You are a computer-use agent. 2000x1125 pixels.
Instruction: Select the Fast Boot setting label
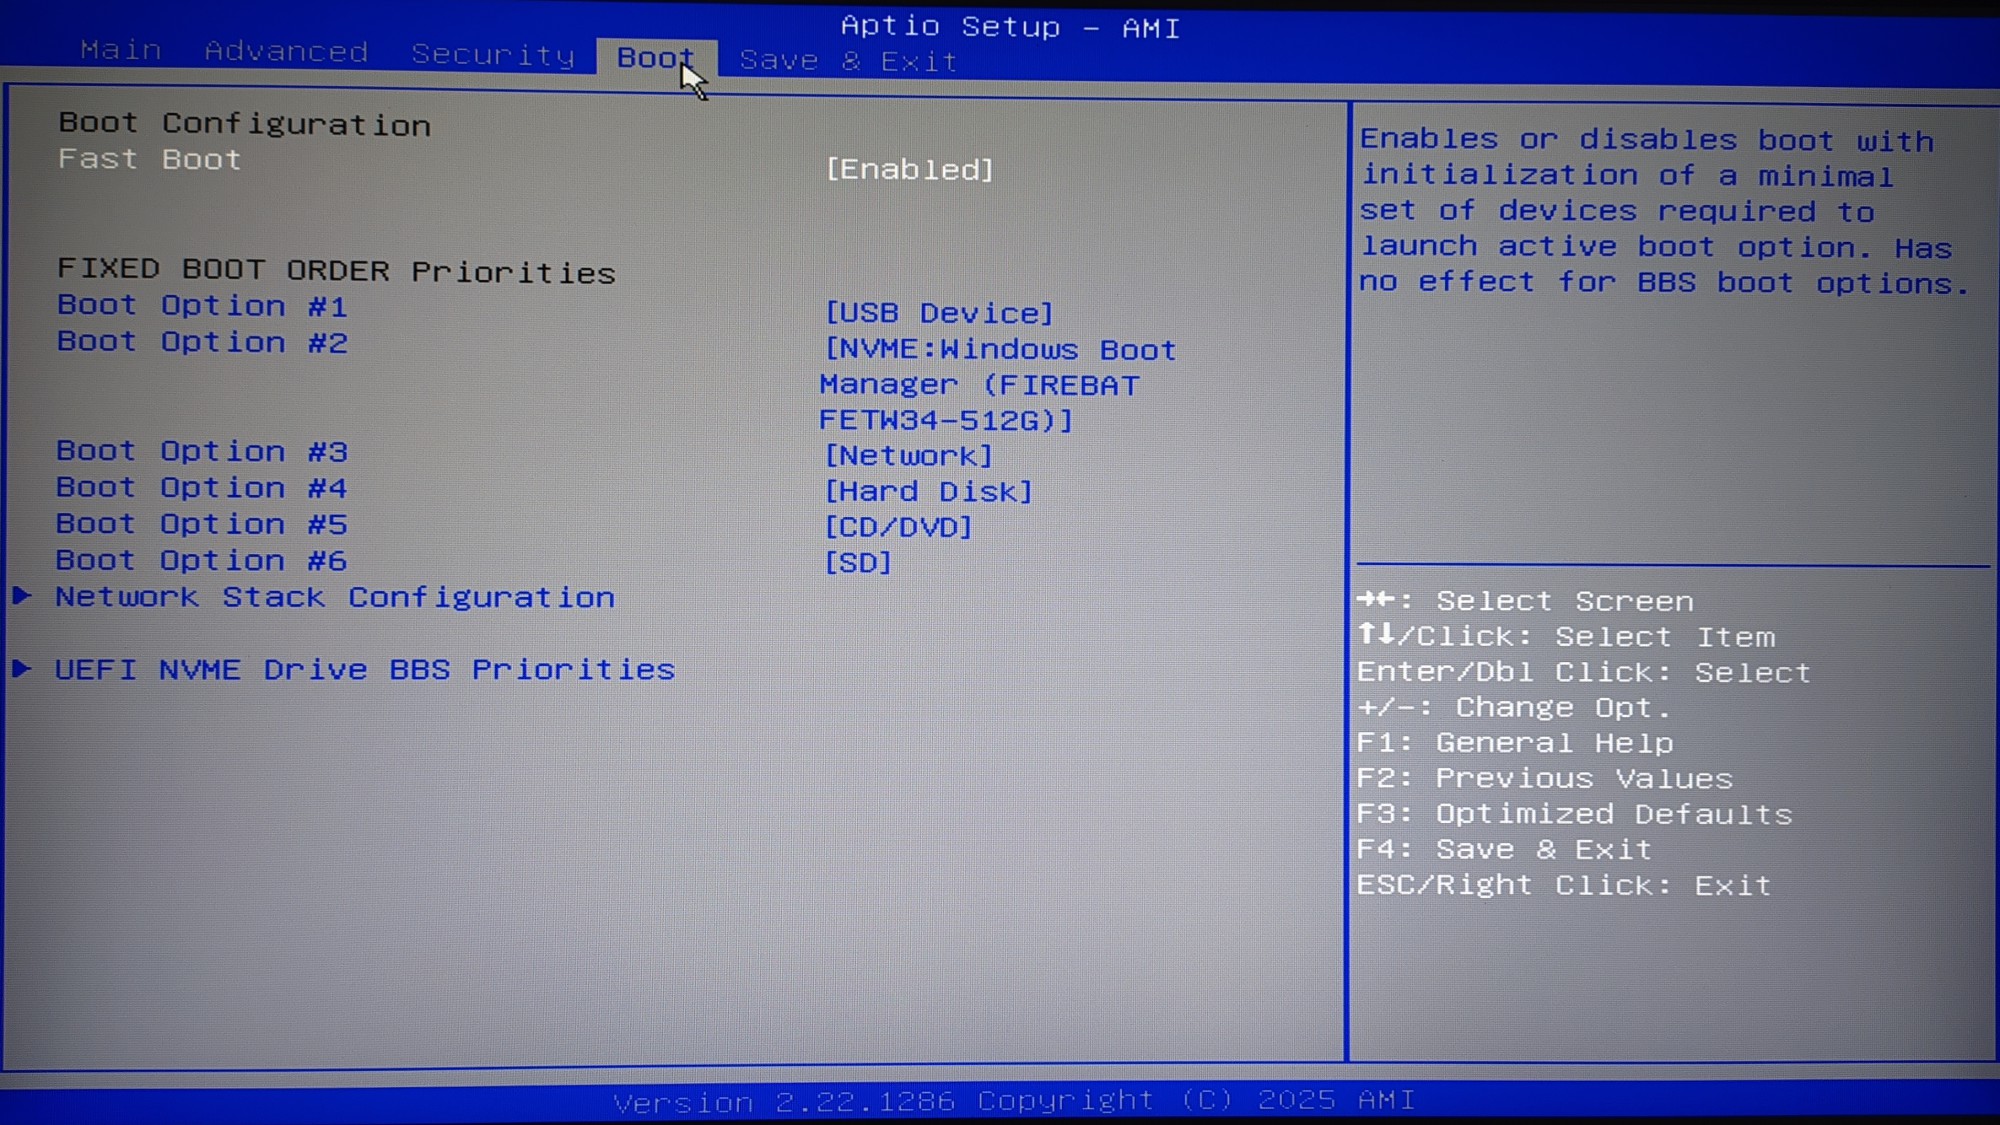pyautogui.click(x=149, y=159)
